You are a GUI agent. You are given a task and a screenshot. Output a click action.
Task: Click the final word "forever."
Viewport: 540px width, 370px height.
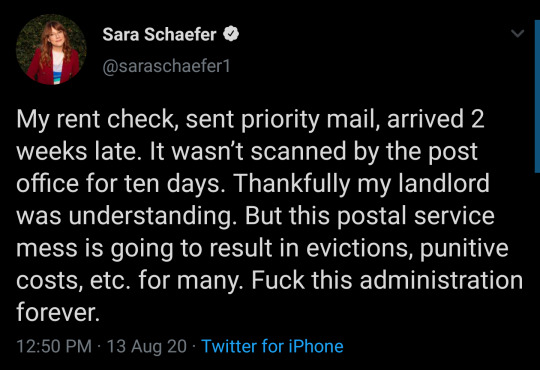point(58,312)
